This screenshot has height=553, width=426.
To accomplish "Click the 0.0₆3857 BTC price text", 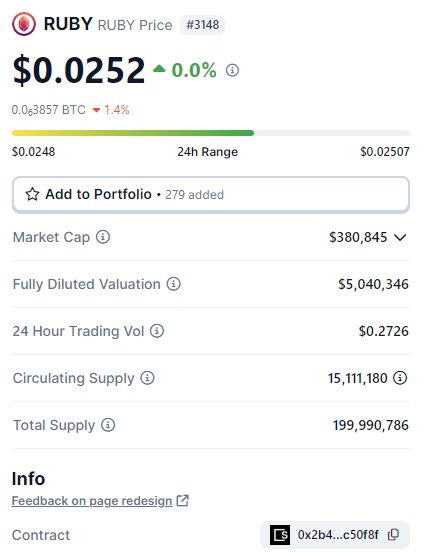I will coord(49,110).
